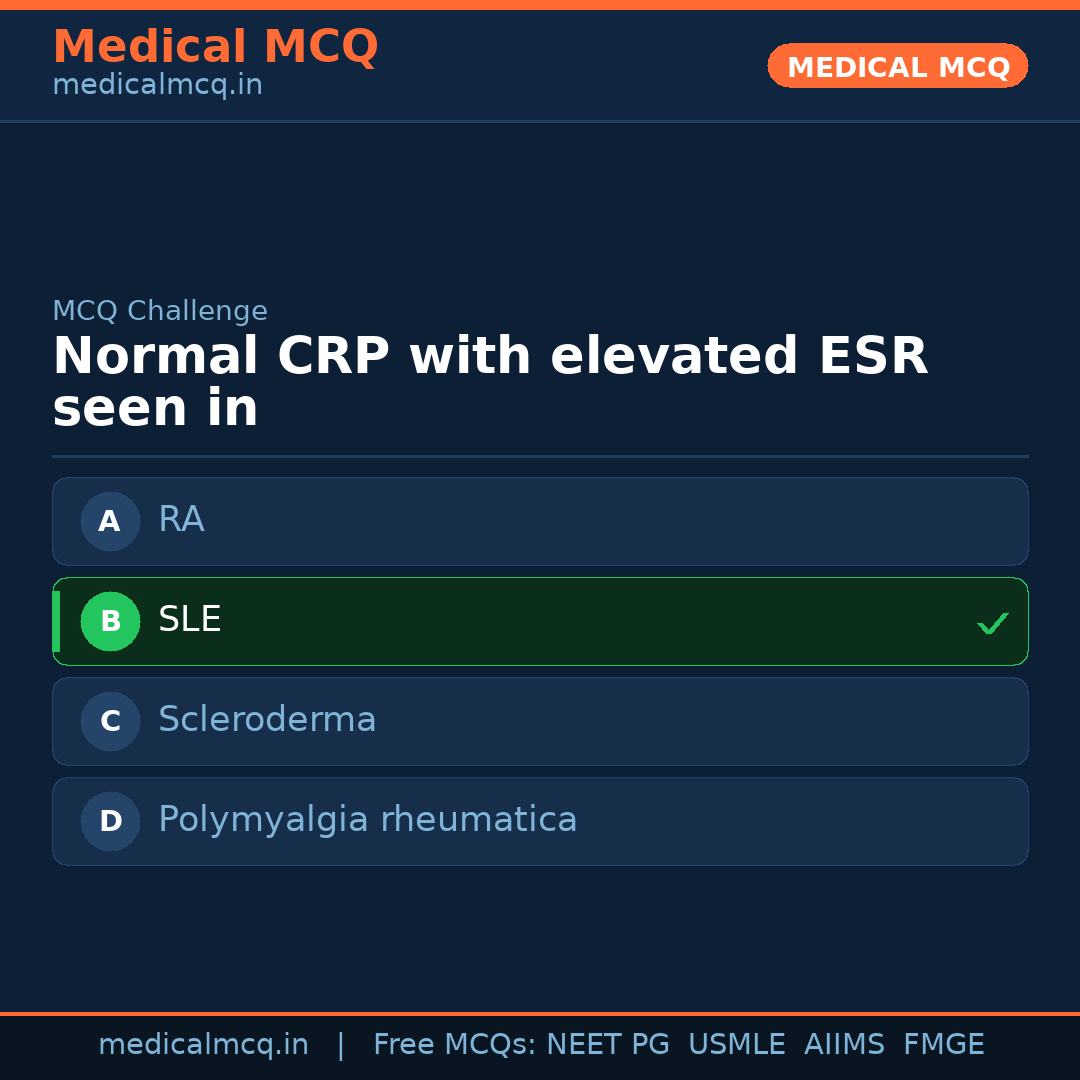Select the Scleroderma answer text

(x=267, y=720)
